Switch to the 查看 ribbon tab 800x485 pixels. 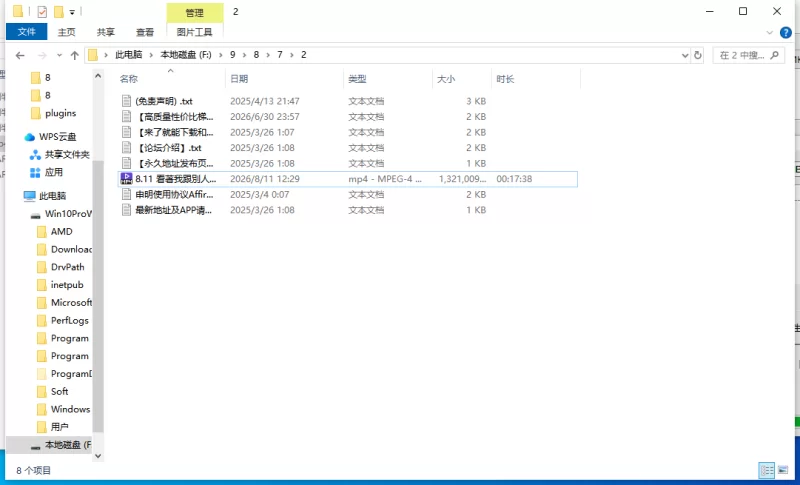145,32
